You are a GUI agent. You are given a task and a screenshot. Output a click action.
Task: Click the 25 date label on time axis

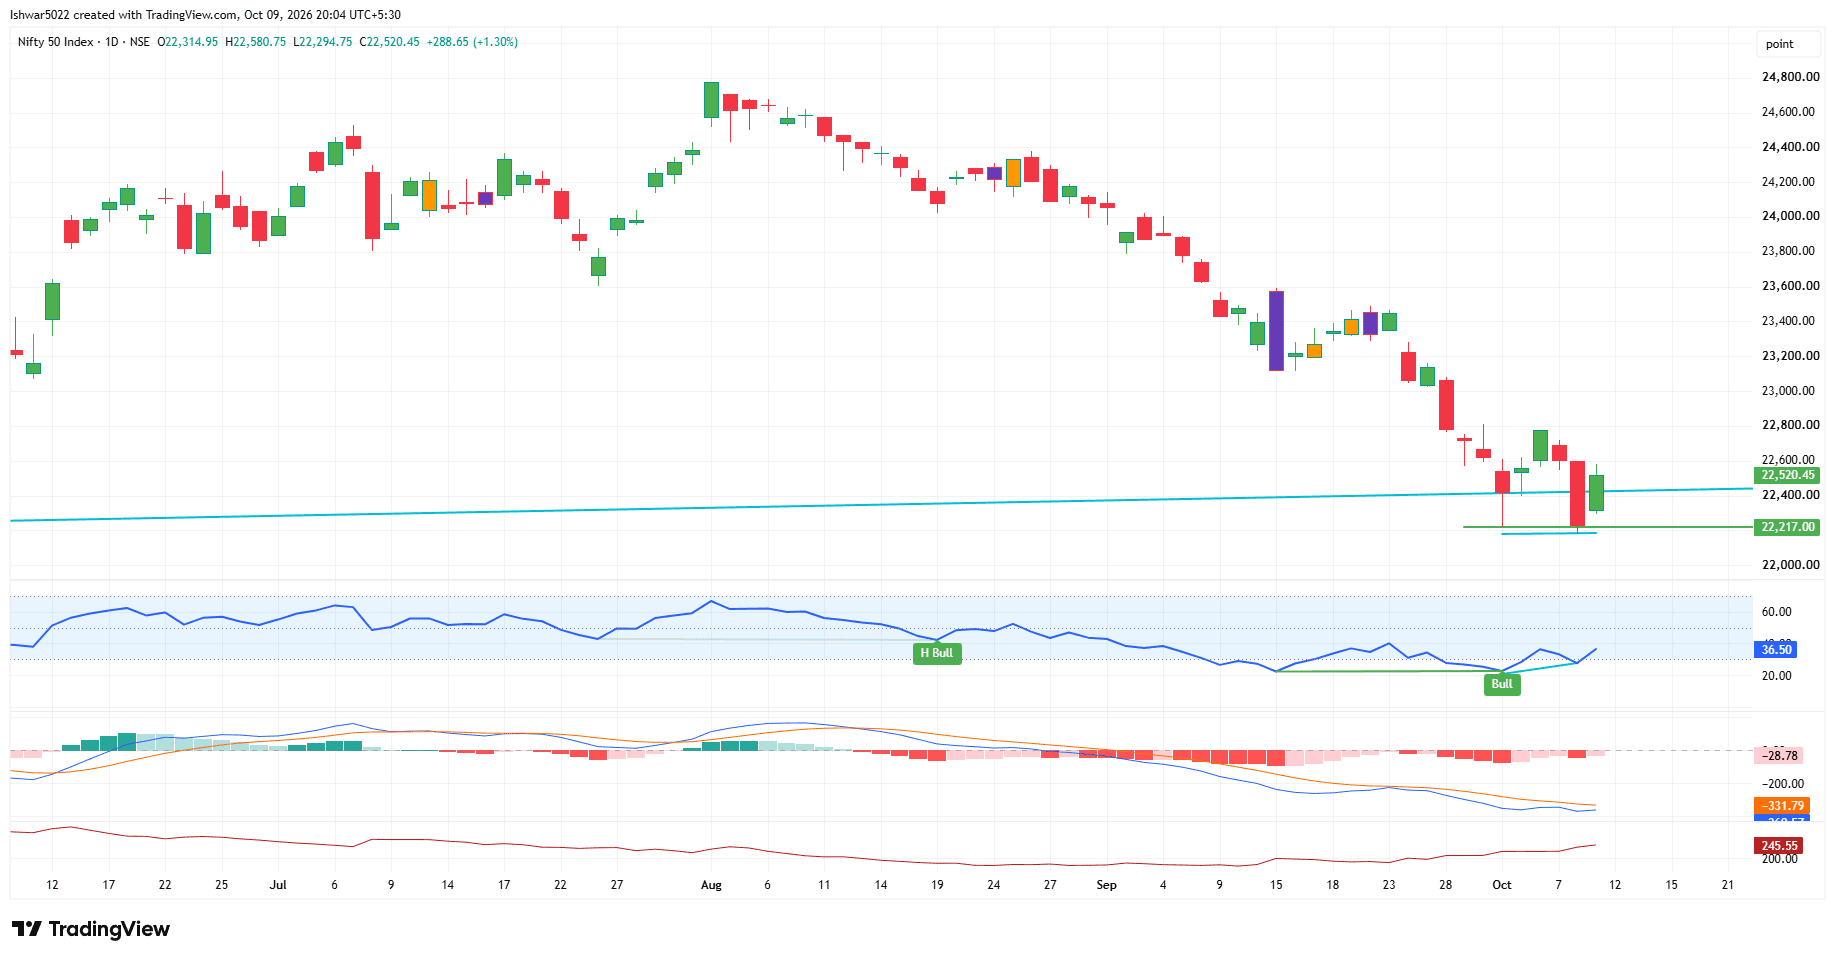(x=222, y=885)
